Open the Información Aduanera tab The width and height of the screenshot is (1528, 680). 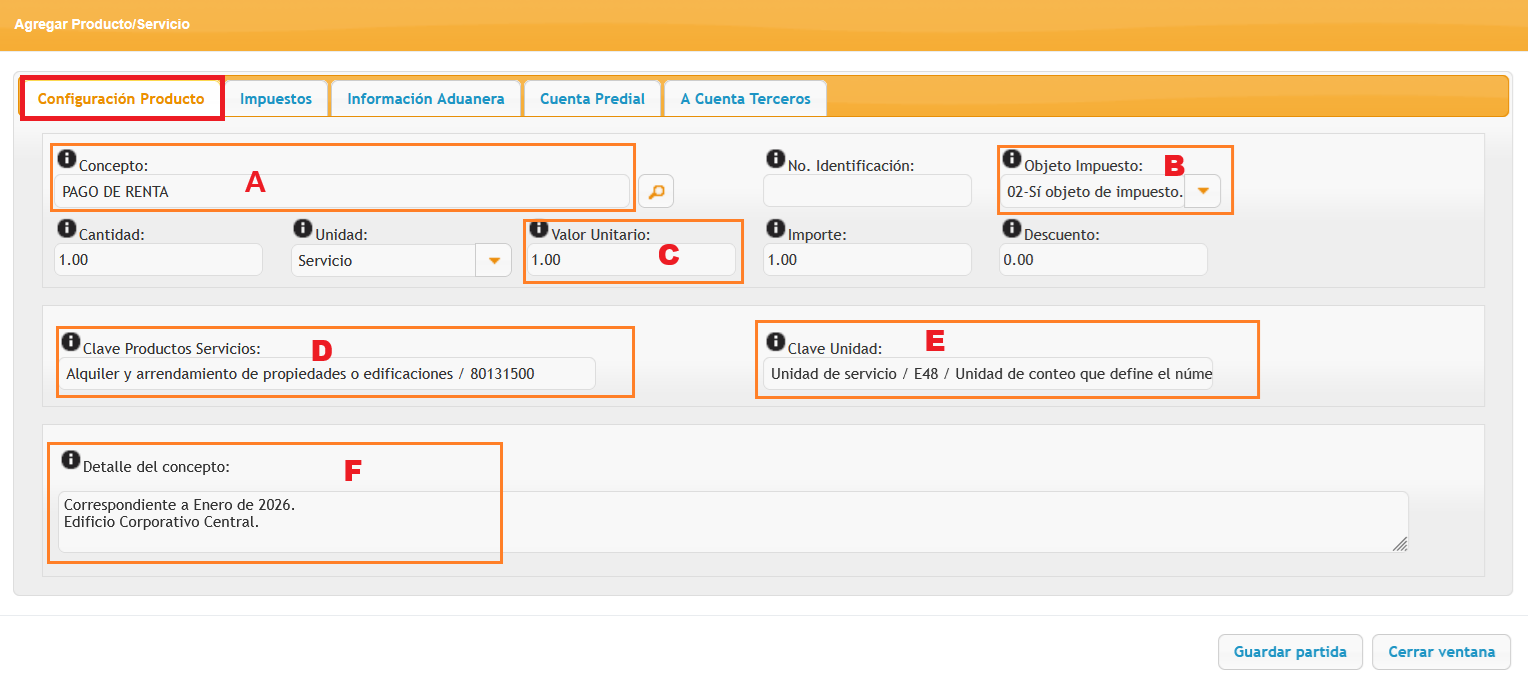click(x=425, y=99)
